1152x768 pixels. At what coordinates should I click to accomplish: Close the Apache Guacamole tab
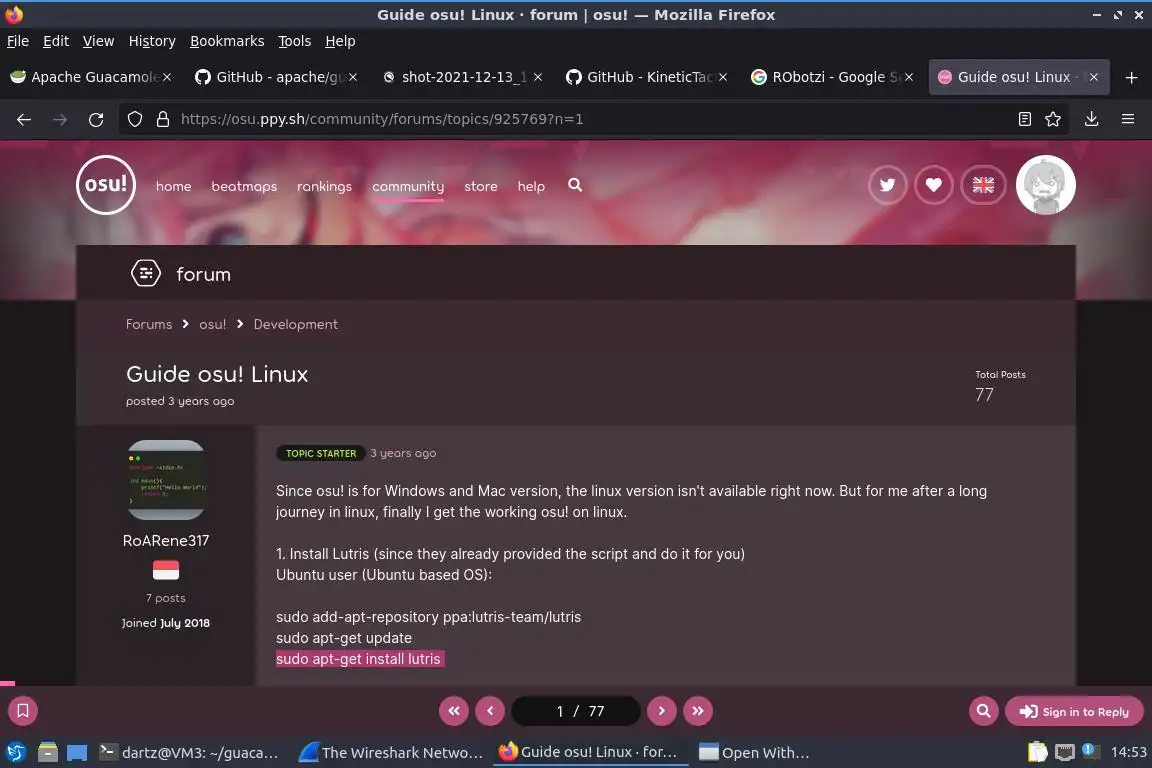(167, 77)
